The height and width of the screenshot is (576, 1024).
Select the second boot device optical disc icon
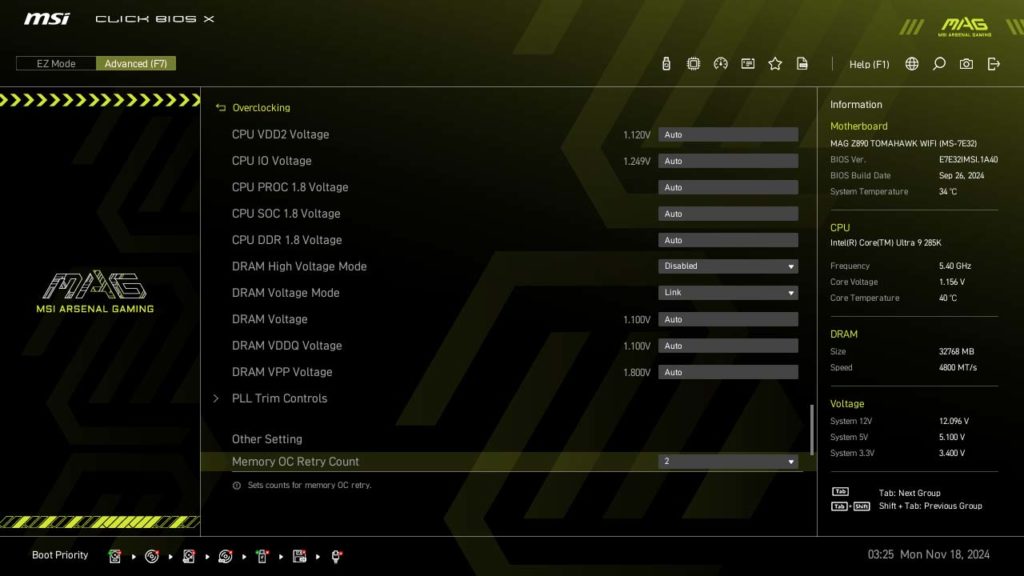[152, 556]
